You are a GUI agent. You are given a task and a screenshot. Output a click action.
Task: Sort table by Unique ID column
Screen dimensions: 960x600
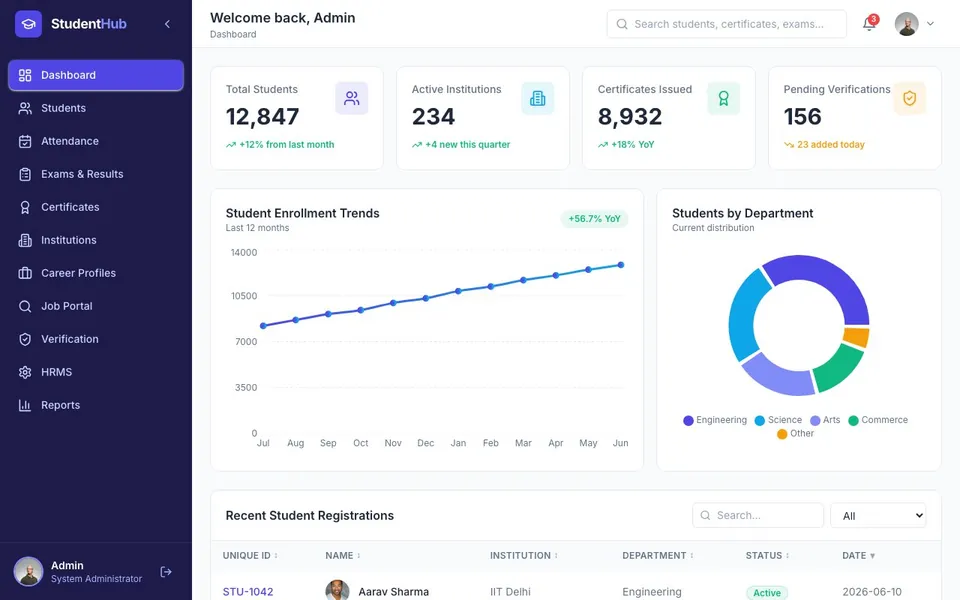[250, 556]
